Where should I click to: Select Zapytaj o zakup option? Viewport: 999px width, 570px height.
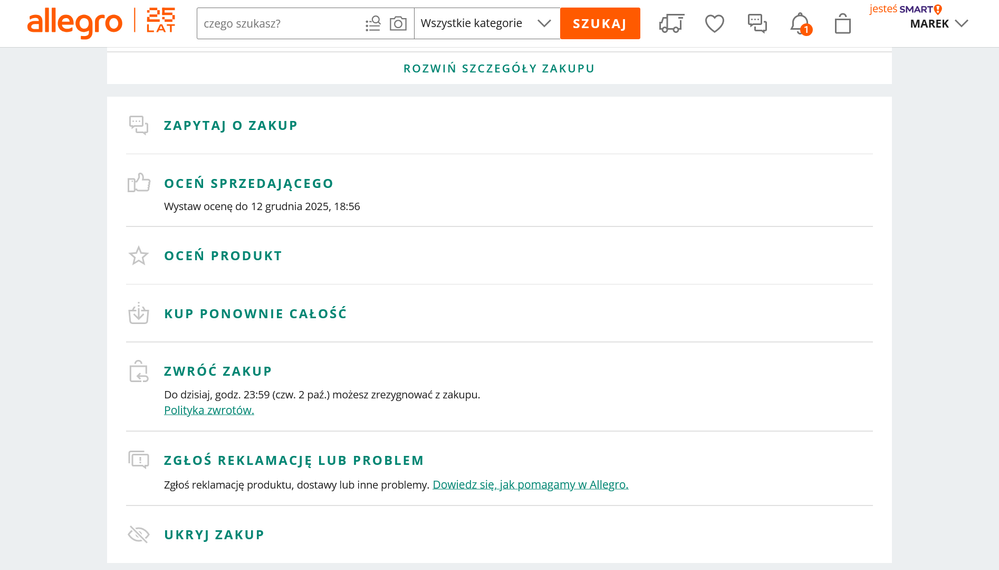[231, 126]
